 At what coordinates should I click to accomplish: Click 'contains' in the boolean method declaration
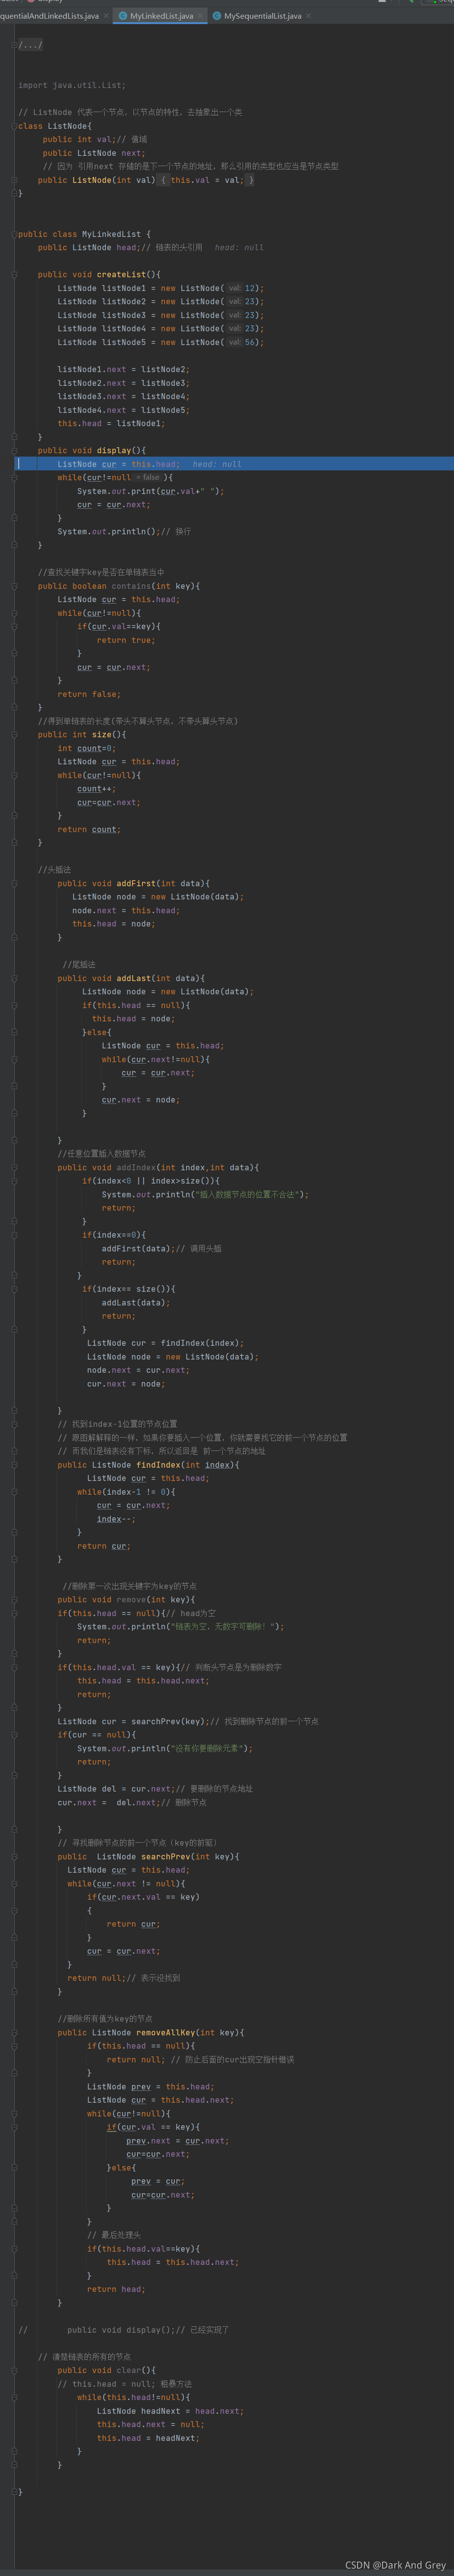click(131, 586)
